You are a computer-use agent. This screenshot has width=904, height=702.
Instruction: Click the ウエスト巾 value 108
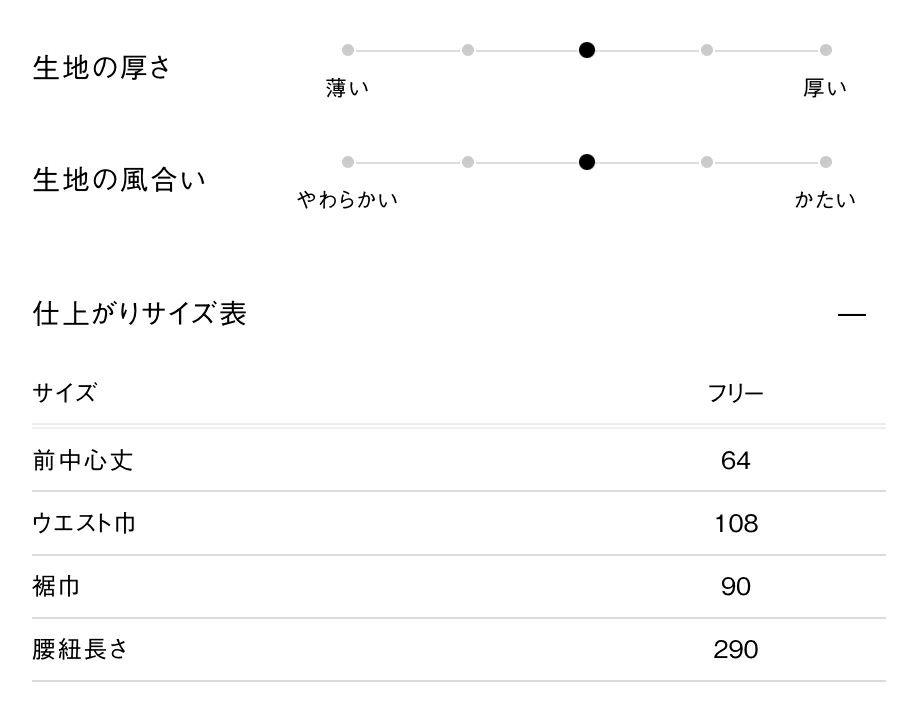[x=736, y=523]
